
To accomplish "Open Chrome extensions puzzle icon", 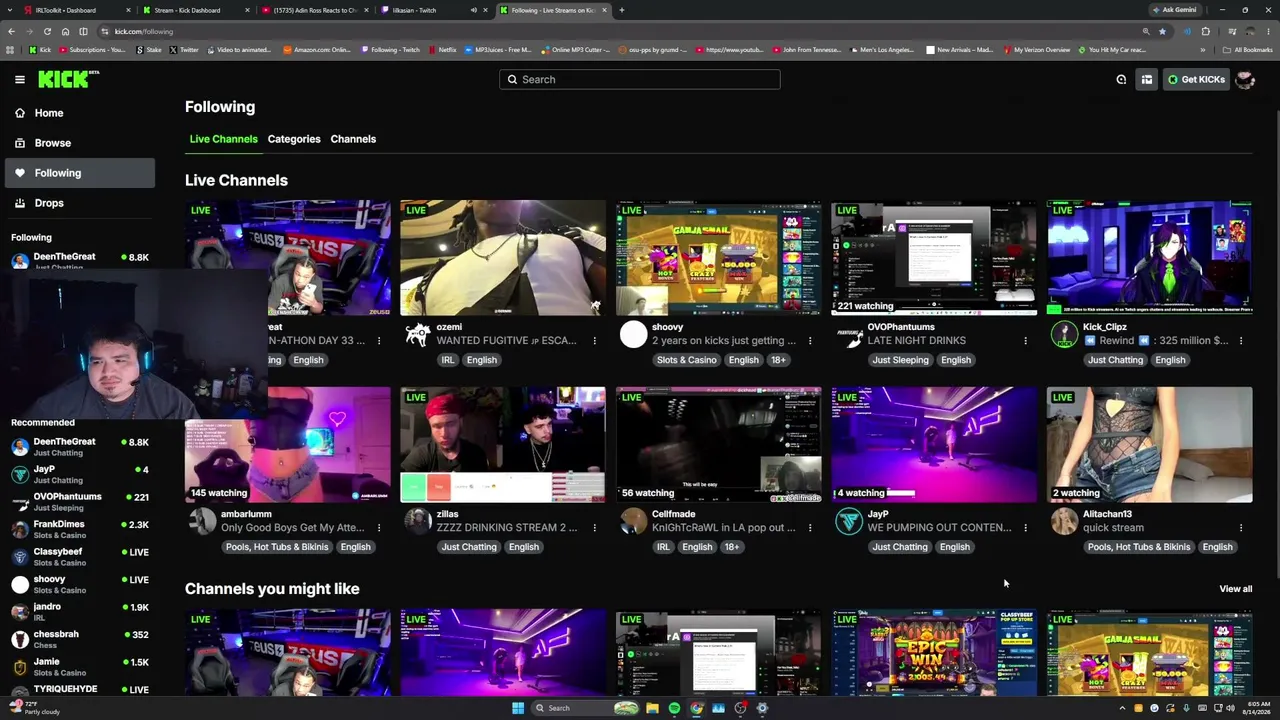I will click(x=1205, y=31).
